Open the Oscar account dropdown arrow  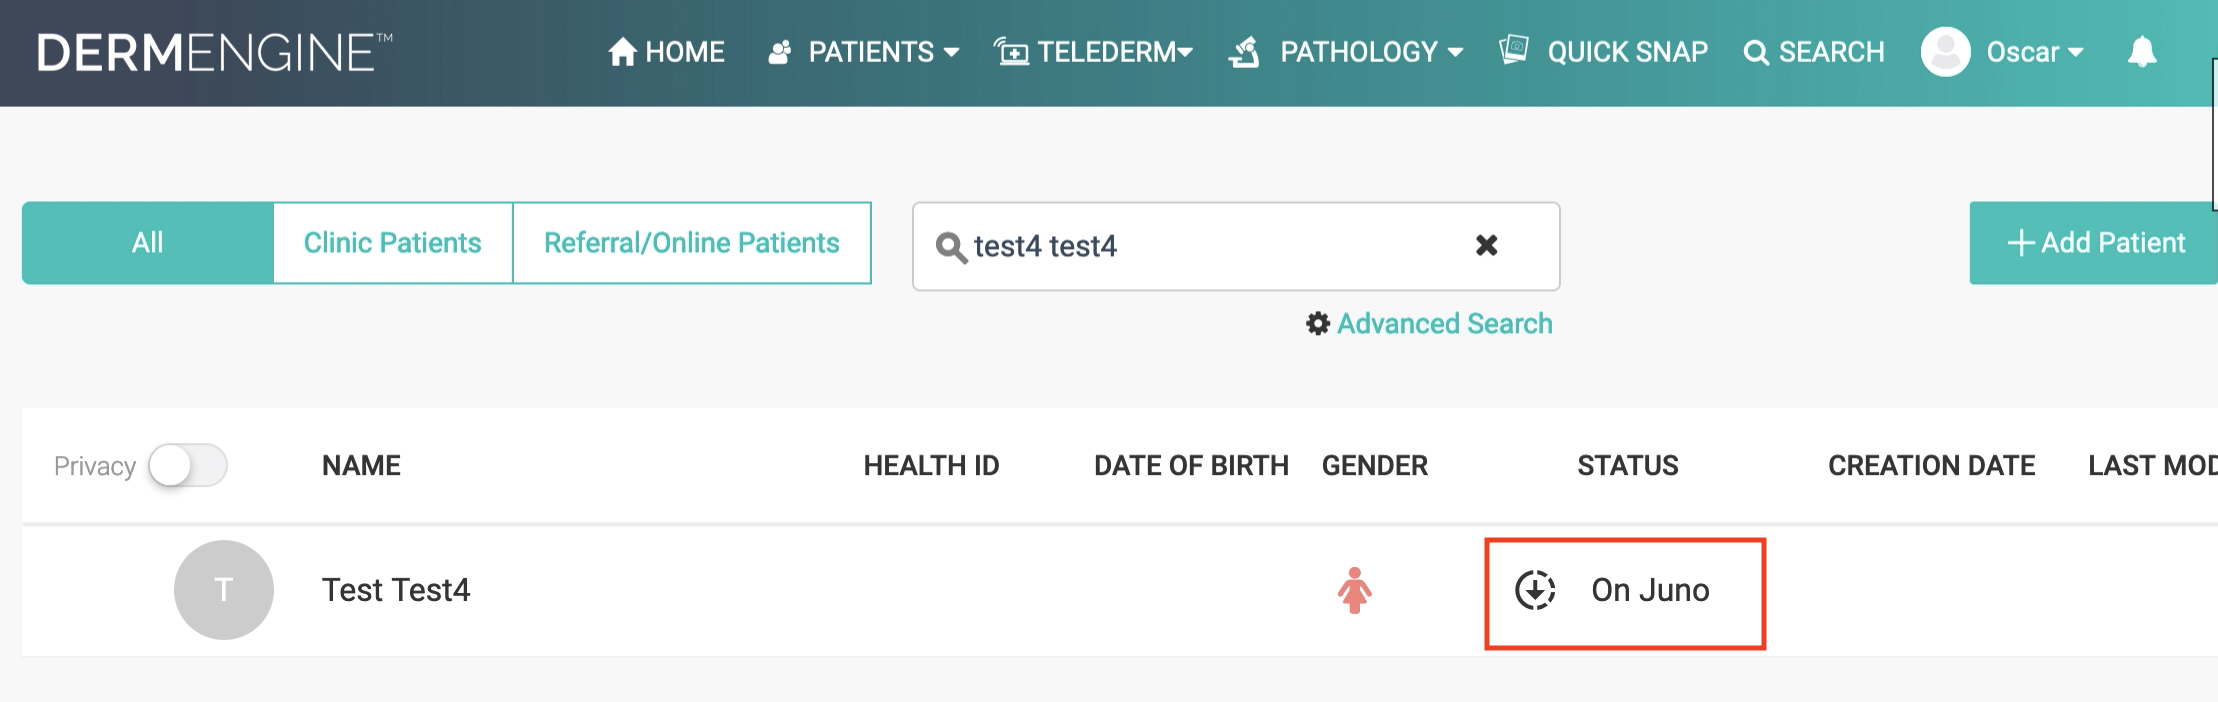[2075, 52]
